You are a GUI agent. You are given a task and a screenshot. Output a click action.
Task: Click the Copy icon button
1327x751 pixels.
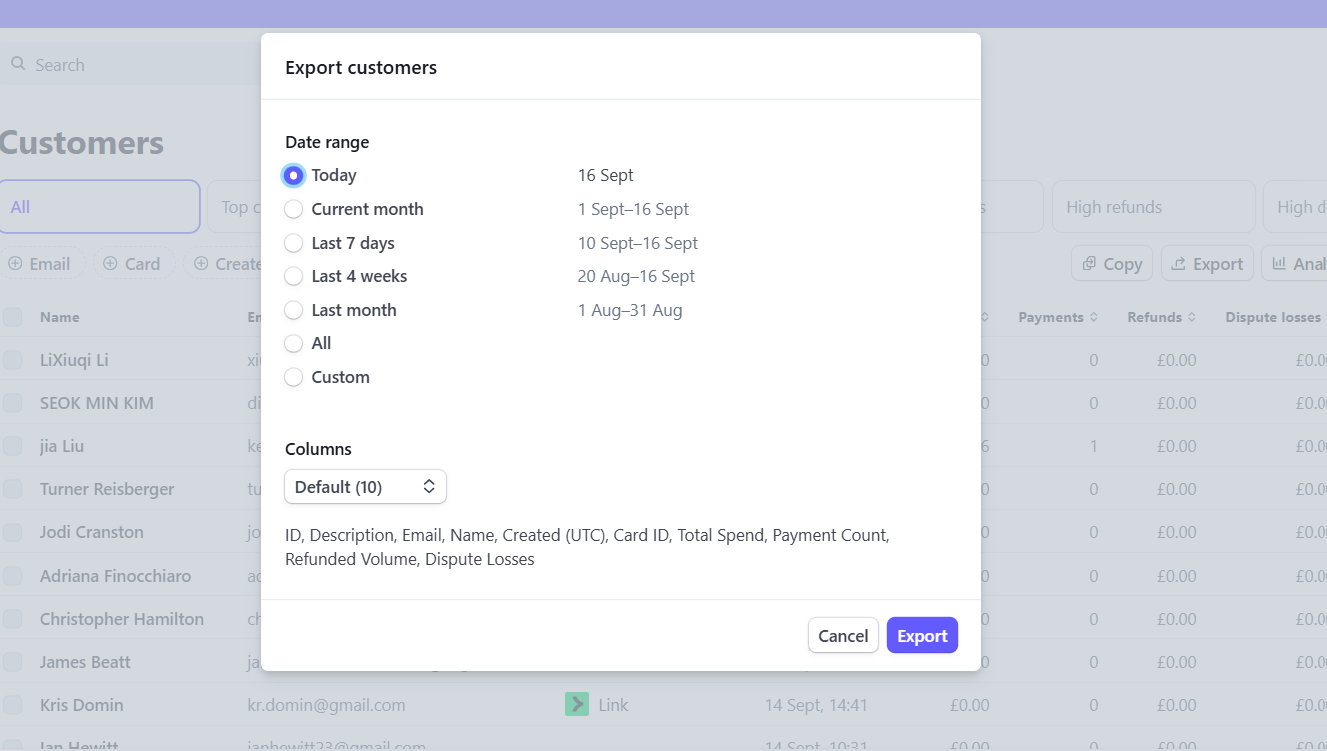(x=1089, y=264)
